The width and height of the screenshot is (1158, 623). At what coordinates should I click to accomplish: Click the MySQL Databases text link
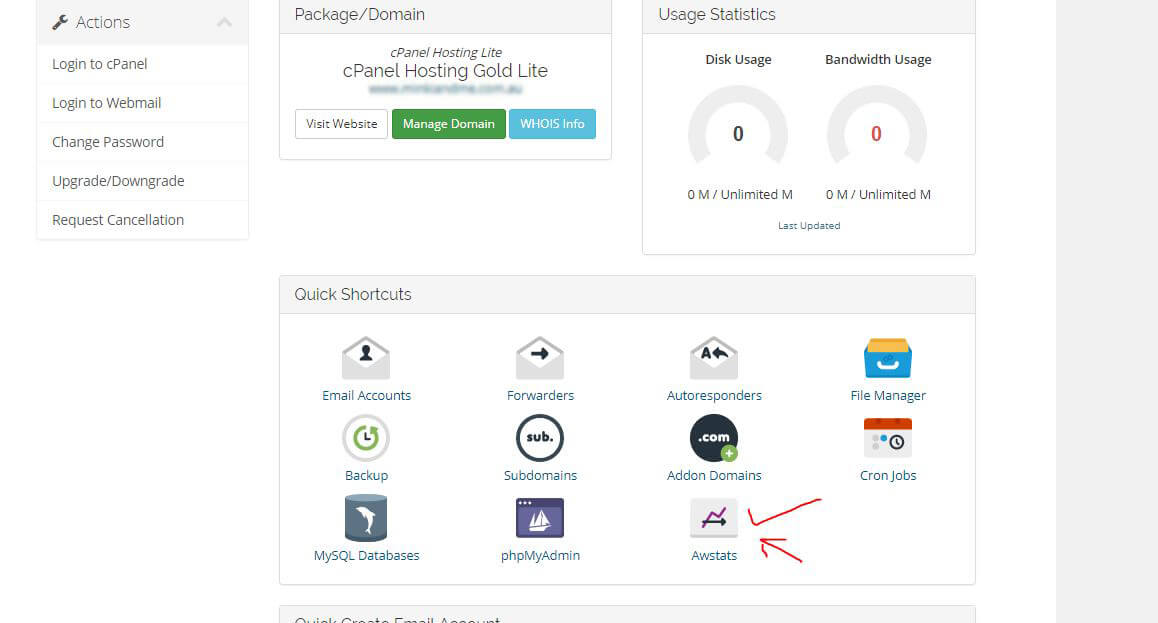[x=366, y=556]
